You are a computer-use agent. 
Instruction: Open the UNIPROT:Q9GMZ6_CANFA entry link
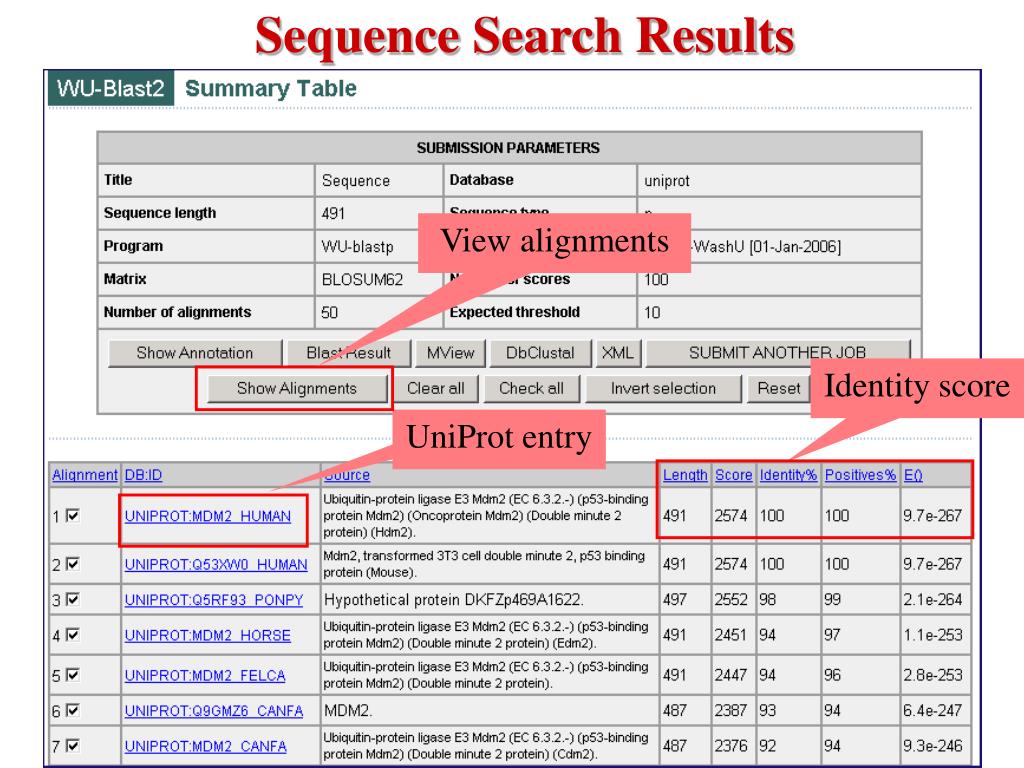(214, 711)
